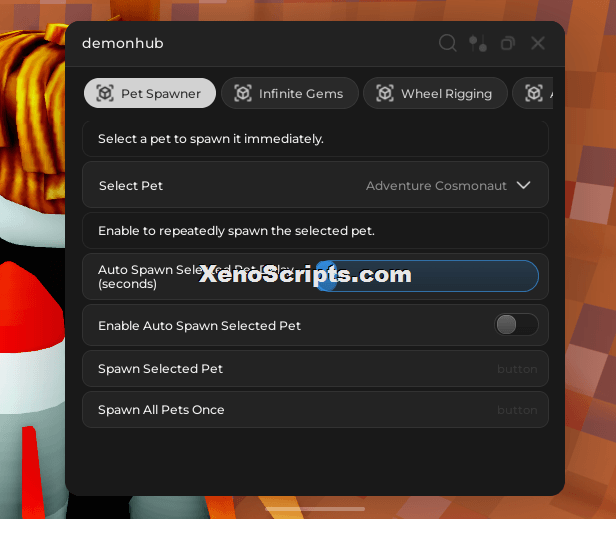Toggle Enable Auto Spawn Selected Pet

[516, 325]
